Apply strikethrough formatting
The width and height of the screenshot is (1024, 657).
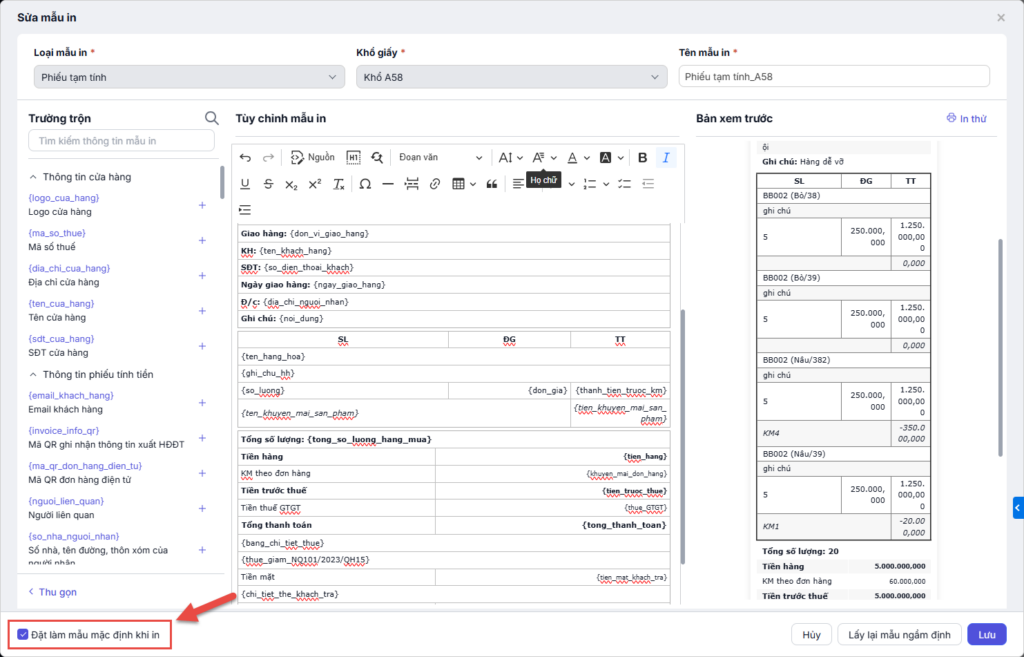[x=268, y=184]
